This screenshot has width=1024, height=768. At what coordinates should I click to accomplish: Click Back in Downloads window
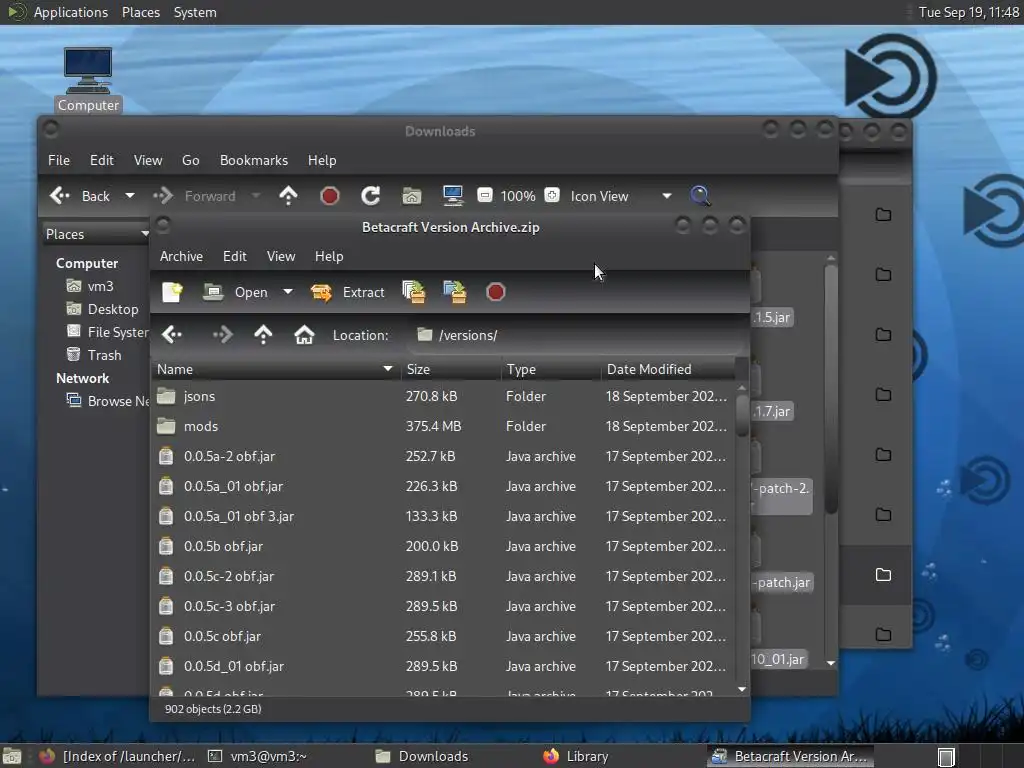click(x=80, y=196)
